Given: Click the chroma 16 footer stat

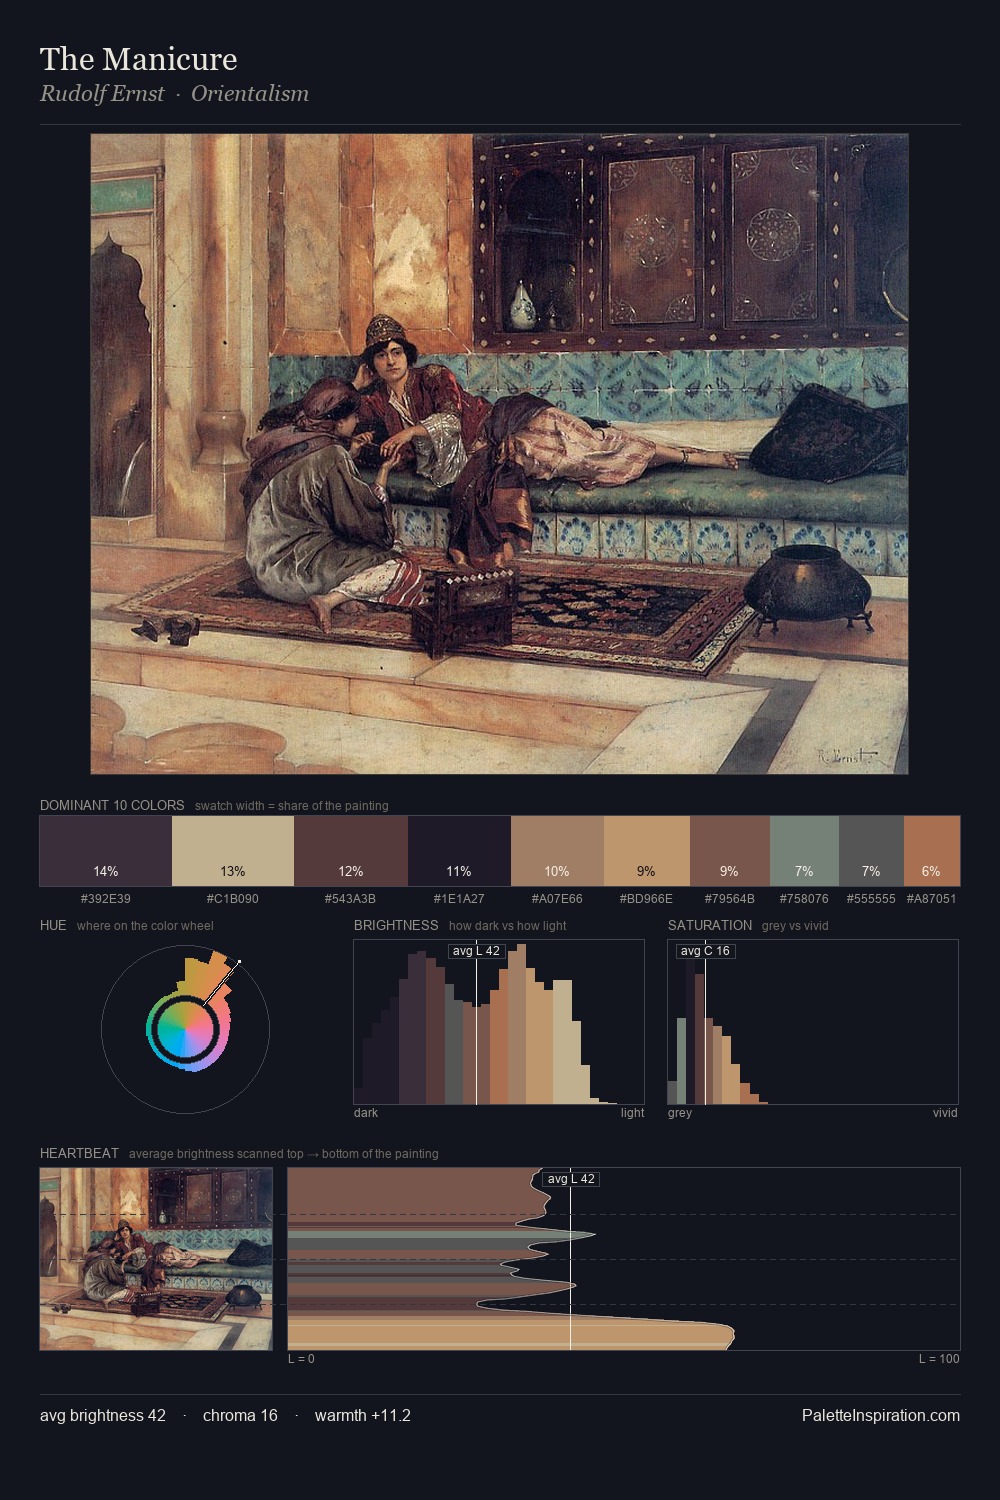Looking at the screenshot, I should pyautogui.click(x=240, y=1415).
